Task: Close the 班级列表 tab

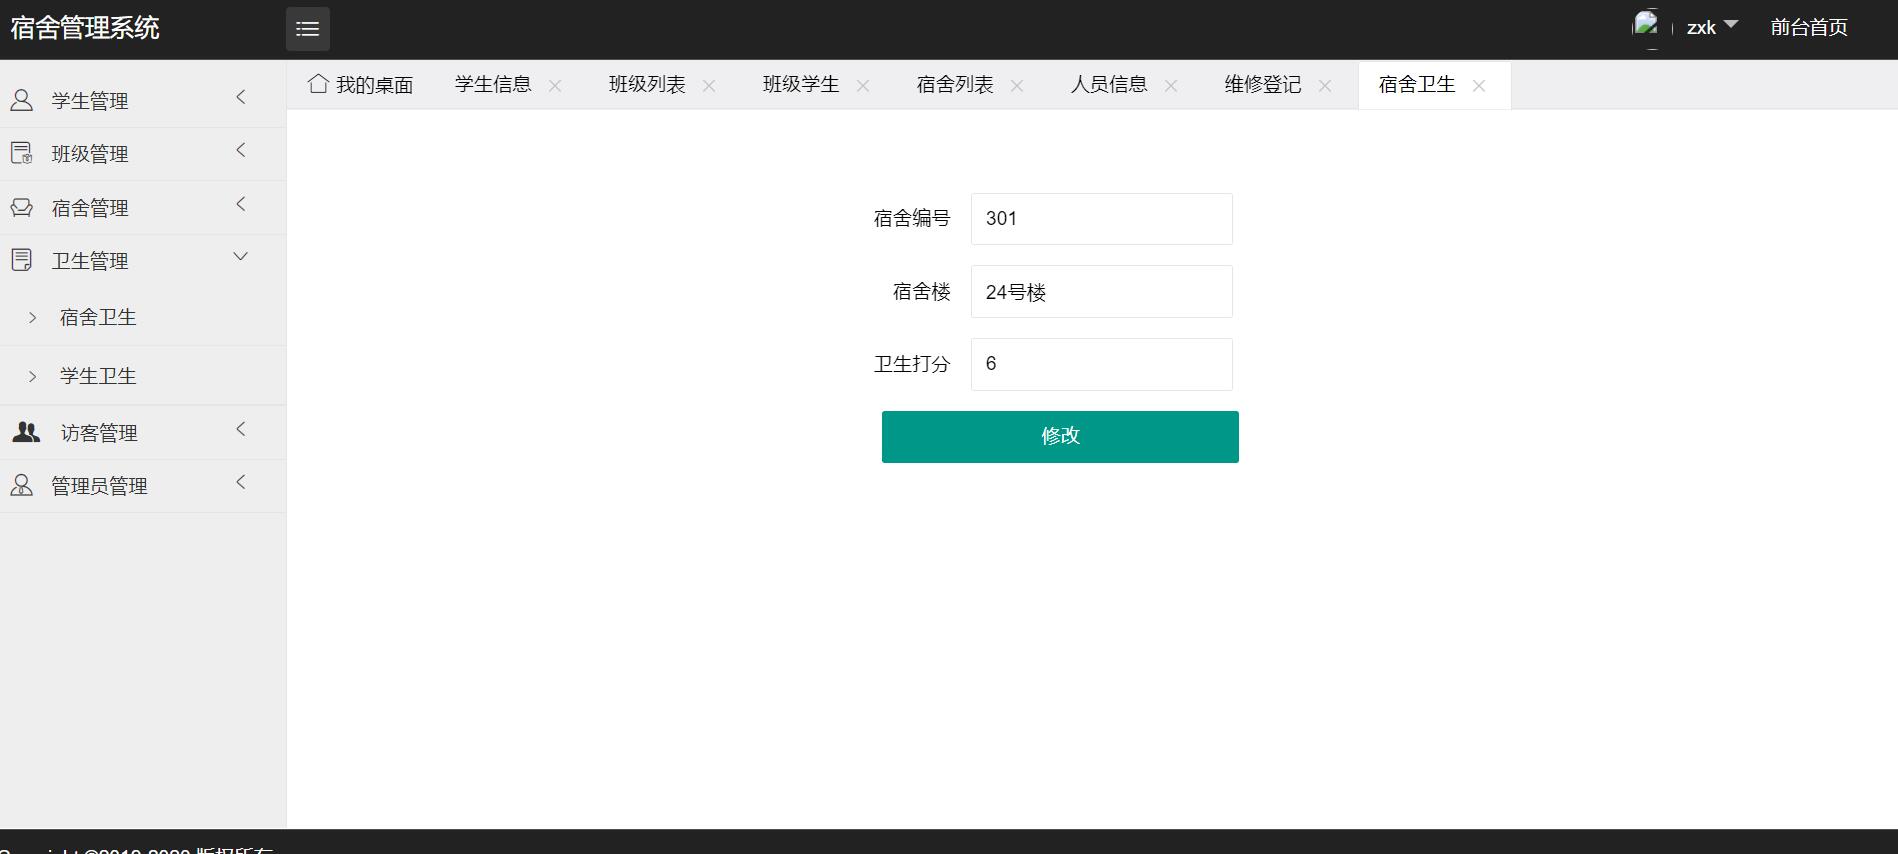Action: (x=709, y=86)
